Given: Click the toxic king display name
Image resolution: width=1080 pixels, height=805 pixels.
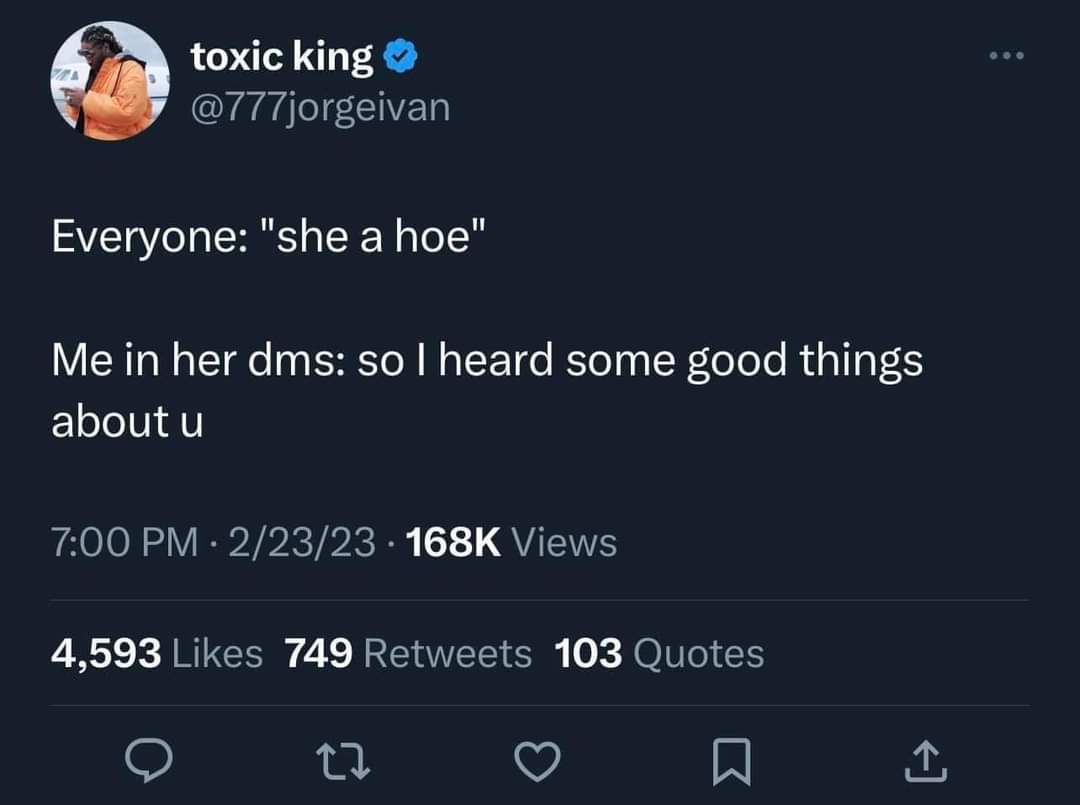Looking at the screenshot, I should [x=282, y=56].
